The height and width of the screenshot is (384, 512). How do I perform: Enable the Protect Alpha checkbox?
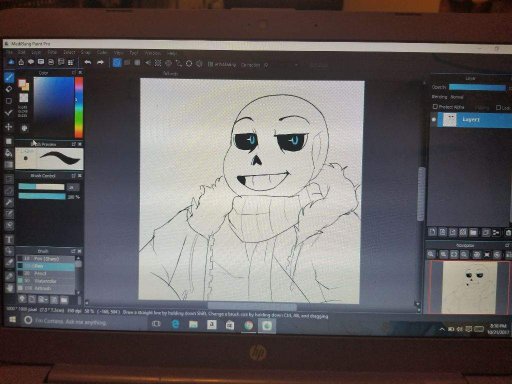click(435, 107)
